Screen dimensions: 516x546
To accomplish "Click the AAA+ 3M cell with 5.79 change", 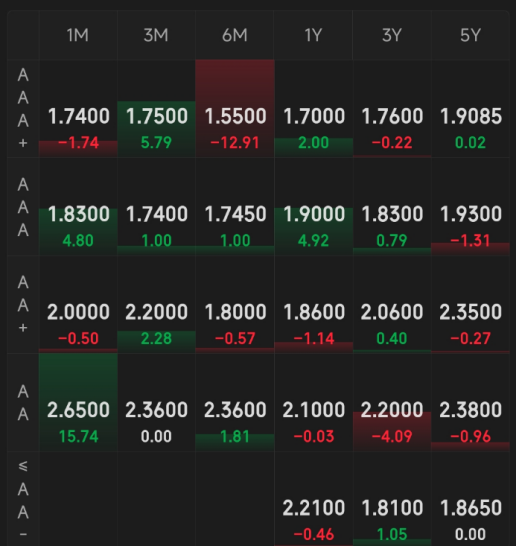I will 156,109.
